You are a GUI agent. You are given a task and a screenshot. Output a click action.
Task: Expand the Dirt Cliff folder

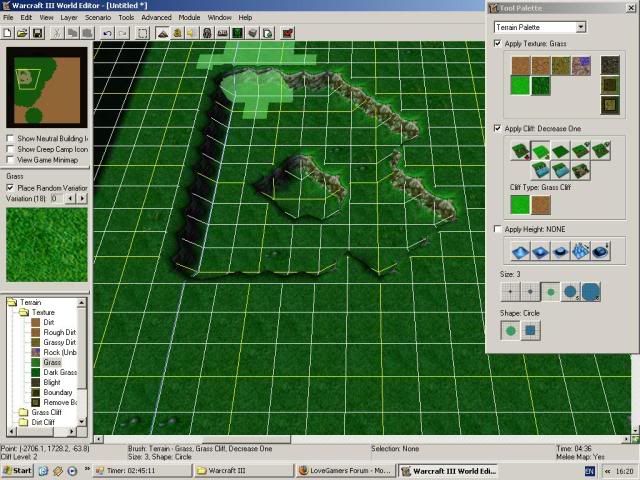(x=24, y=422)
